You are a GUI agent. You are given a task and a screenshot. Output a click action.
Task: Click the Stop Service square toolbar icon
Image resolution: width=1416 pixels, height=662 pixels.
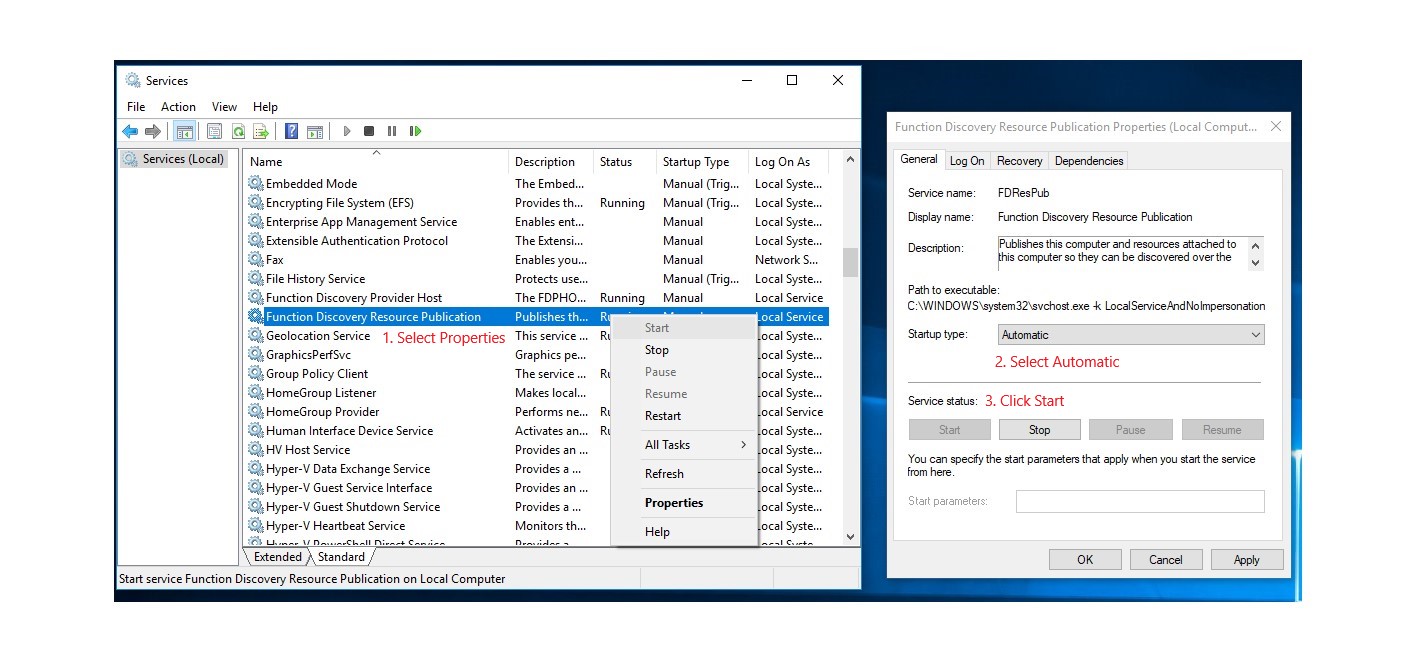pos(369,131)
